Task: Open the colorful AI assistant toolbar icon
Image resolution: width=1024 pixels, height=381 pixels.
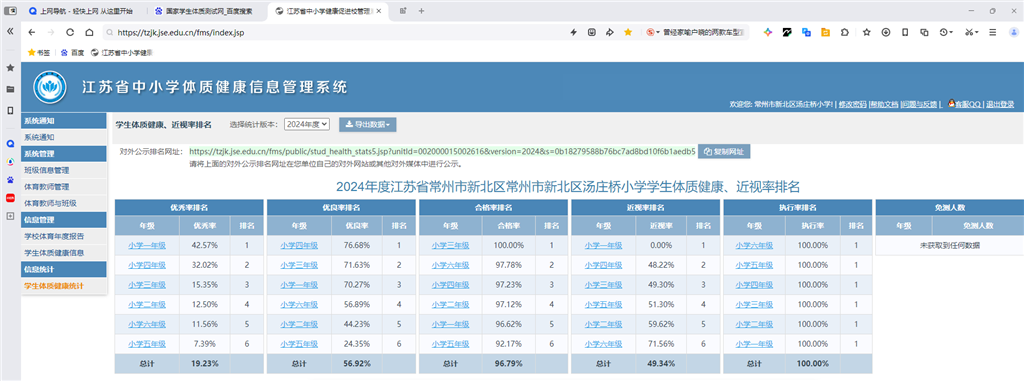Action: click(769, 32)
